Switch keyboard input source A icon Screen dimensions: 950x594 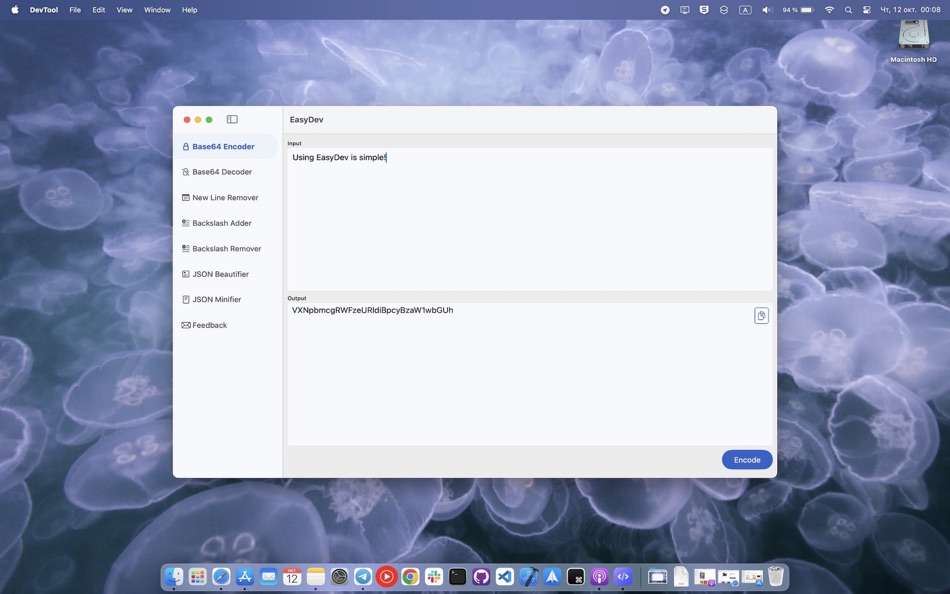(x=745, y=10)
